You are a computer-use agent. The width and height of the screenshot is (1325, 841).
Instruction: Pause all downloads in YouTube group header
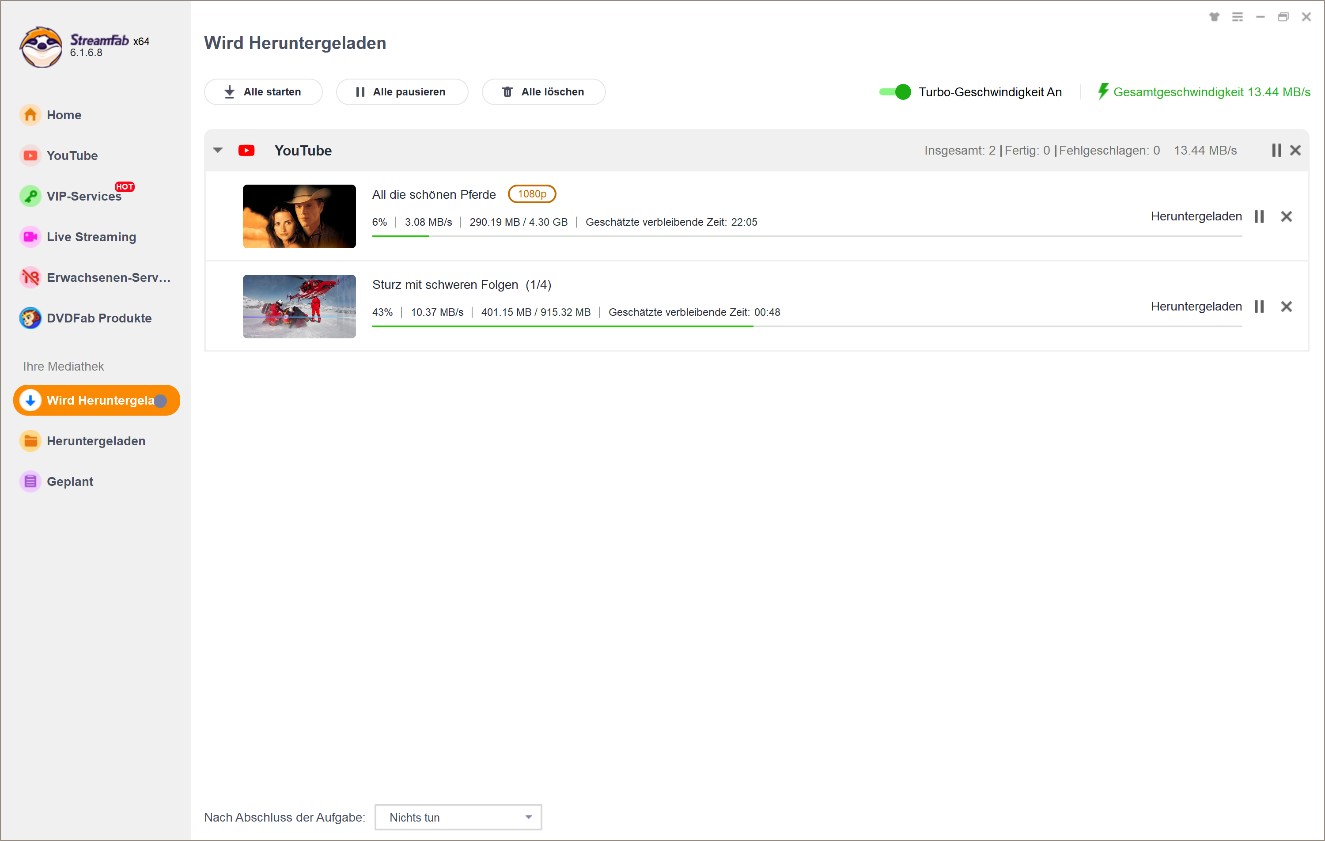pos(1276,150)
